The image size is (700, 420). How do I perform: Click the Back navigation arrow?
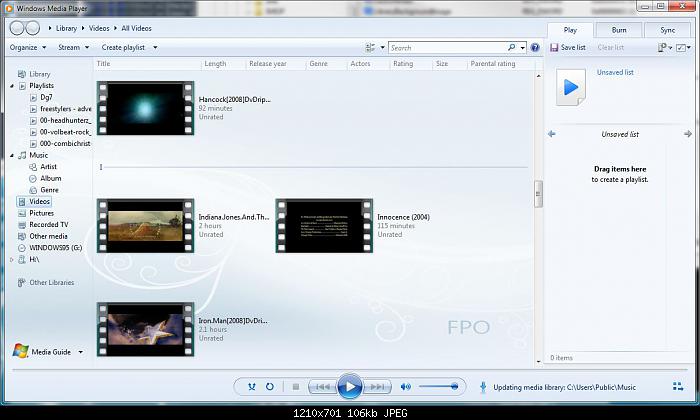tap(17, 28)
